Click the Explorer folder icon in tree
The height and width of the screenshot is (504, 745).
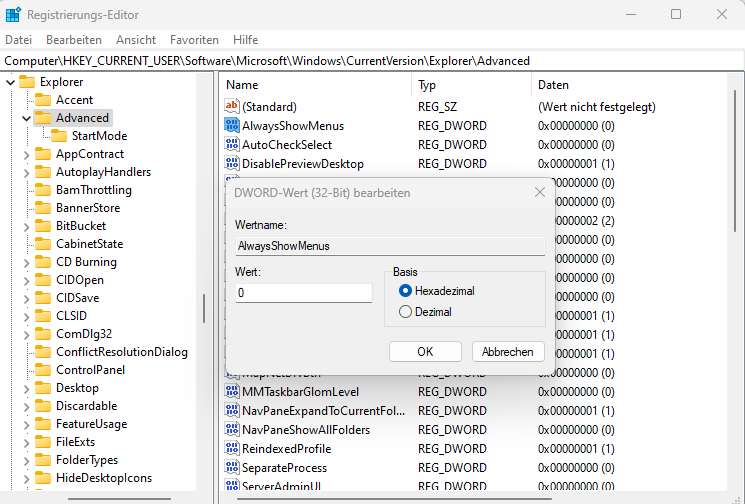(x=27, y=82)
